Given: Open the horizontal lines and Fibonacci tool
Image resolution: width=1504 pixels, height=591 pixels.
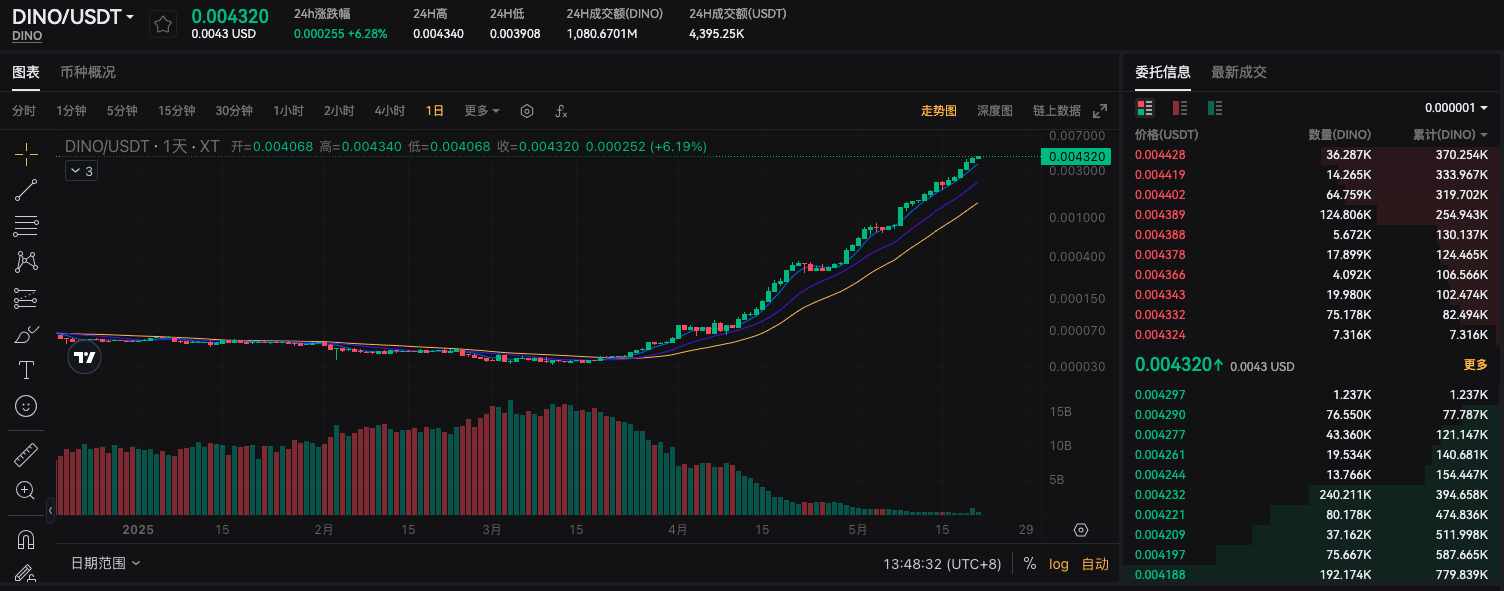Looking at the screenshot, I should click(x=27, y=226).
